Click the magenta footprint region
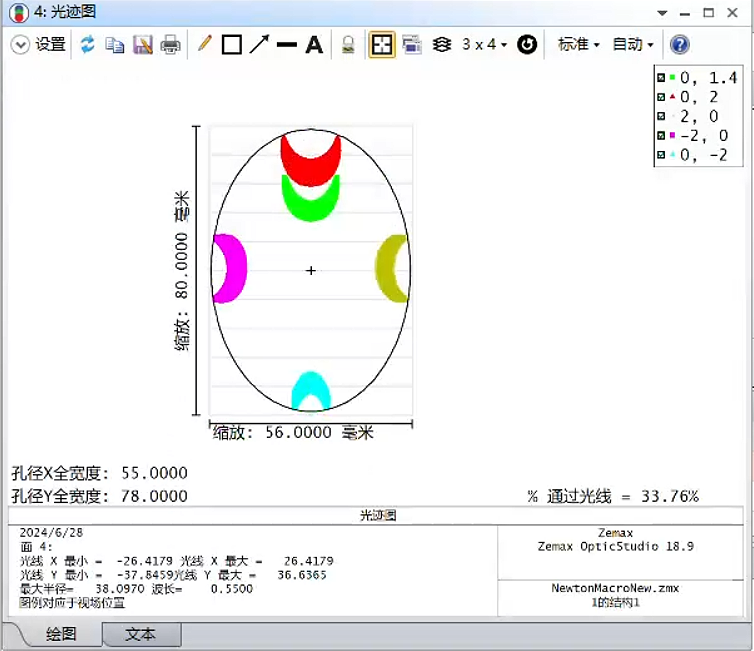 click(238, 268)
